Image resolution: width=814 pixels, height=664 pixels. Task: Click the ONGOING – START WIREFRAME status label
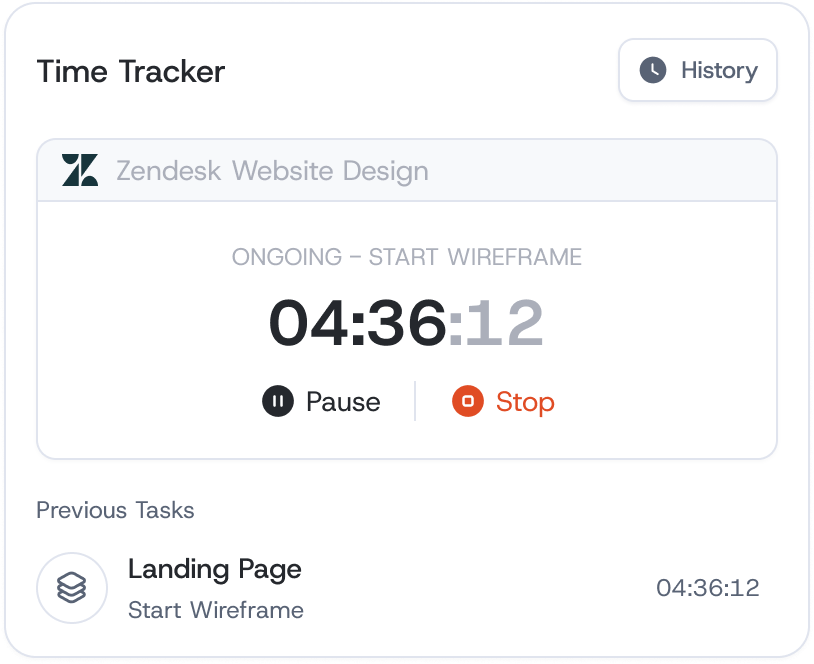(407, 257)
